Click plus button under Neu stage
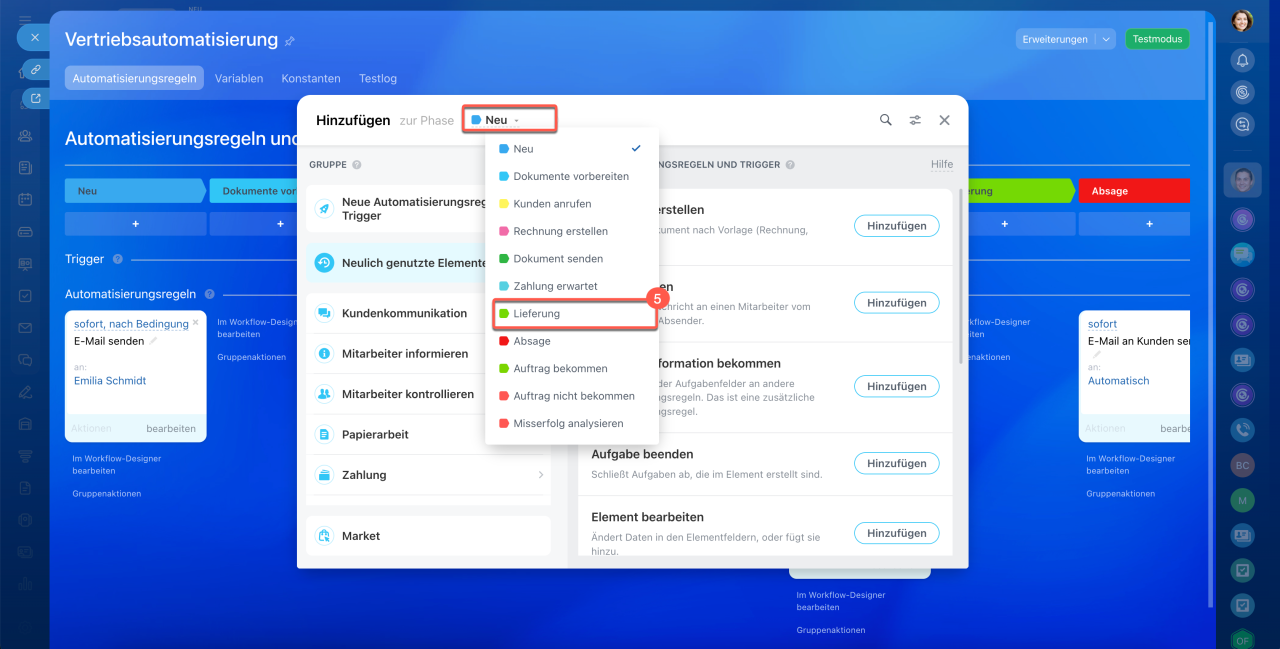 pyautogui.click(x=136, y=224)
